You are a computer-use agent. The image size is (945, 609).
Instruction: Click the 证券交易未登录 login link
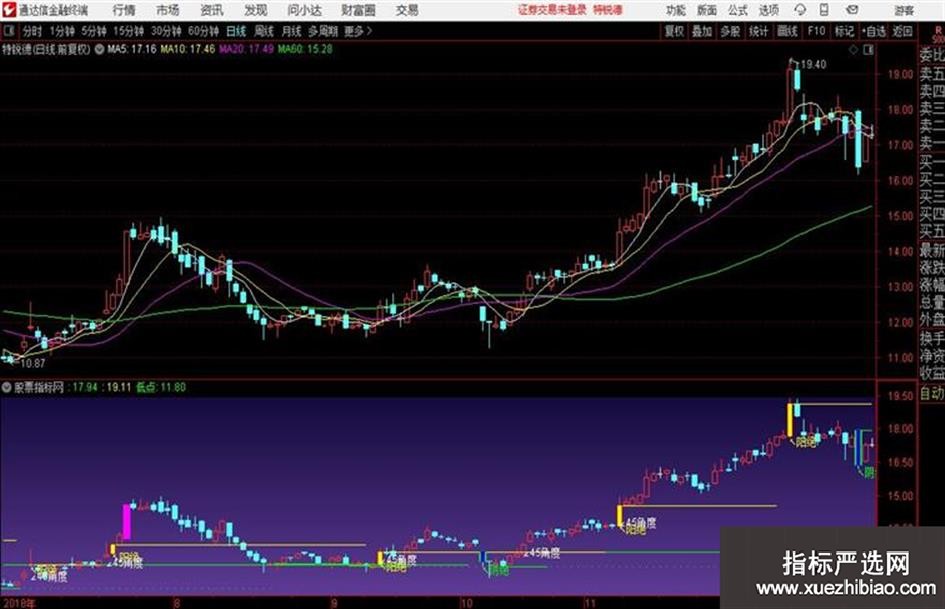pyautogui.click(x=552, y=10)
